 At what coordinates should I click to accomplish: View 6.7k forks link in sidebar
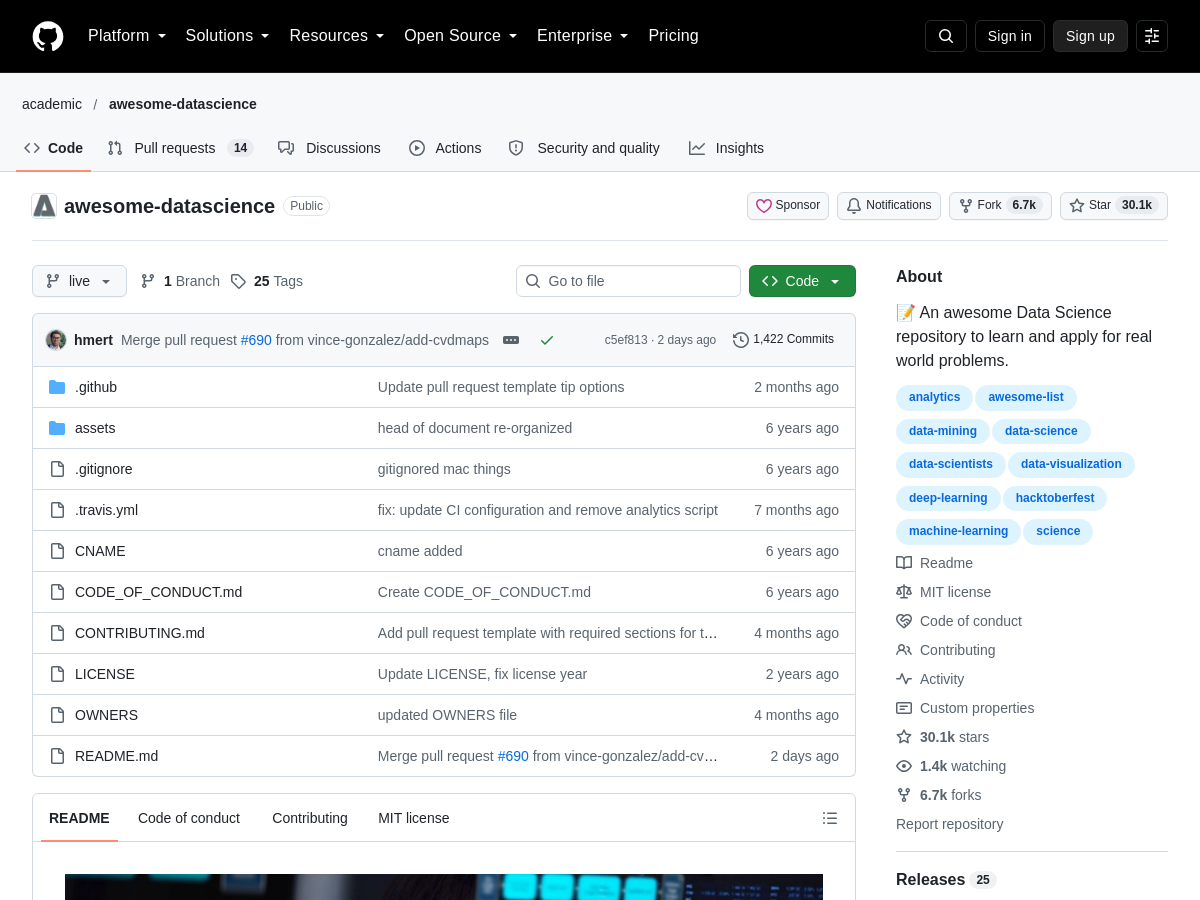coord(939,795)
